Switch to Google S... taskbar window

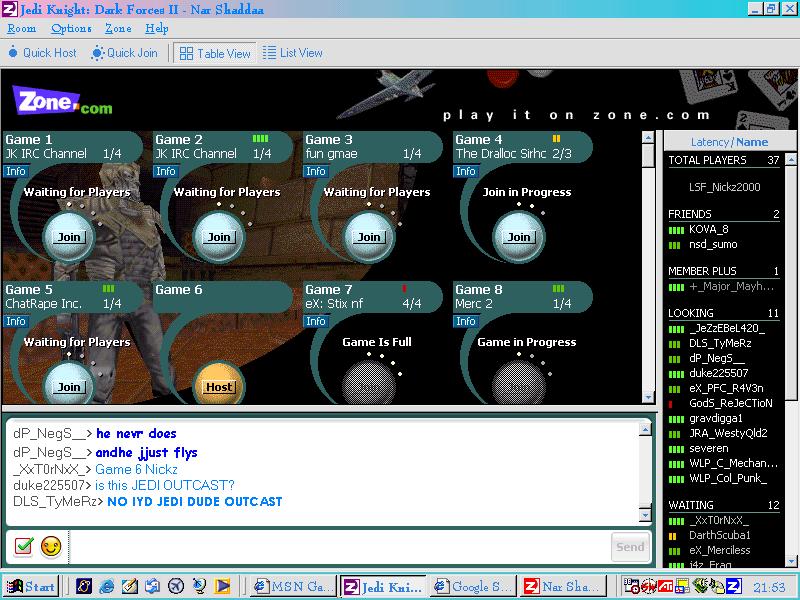coord(472,587)
